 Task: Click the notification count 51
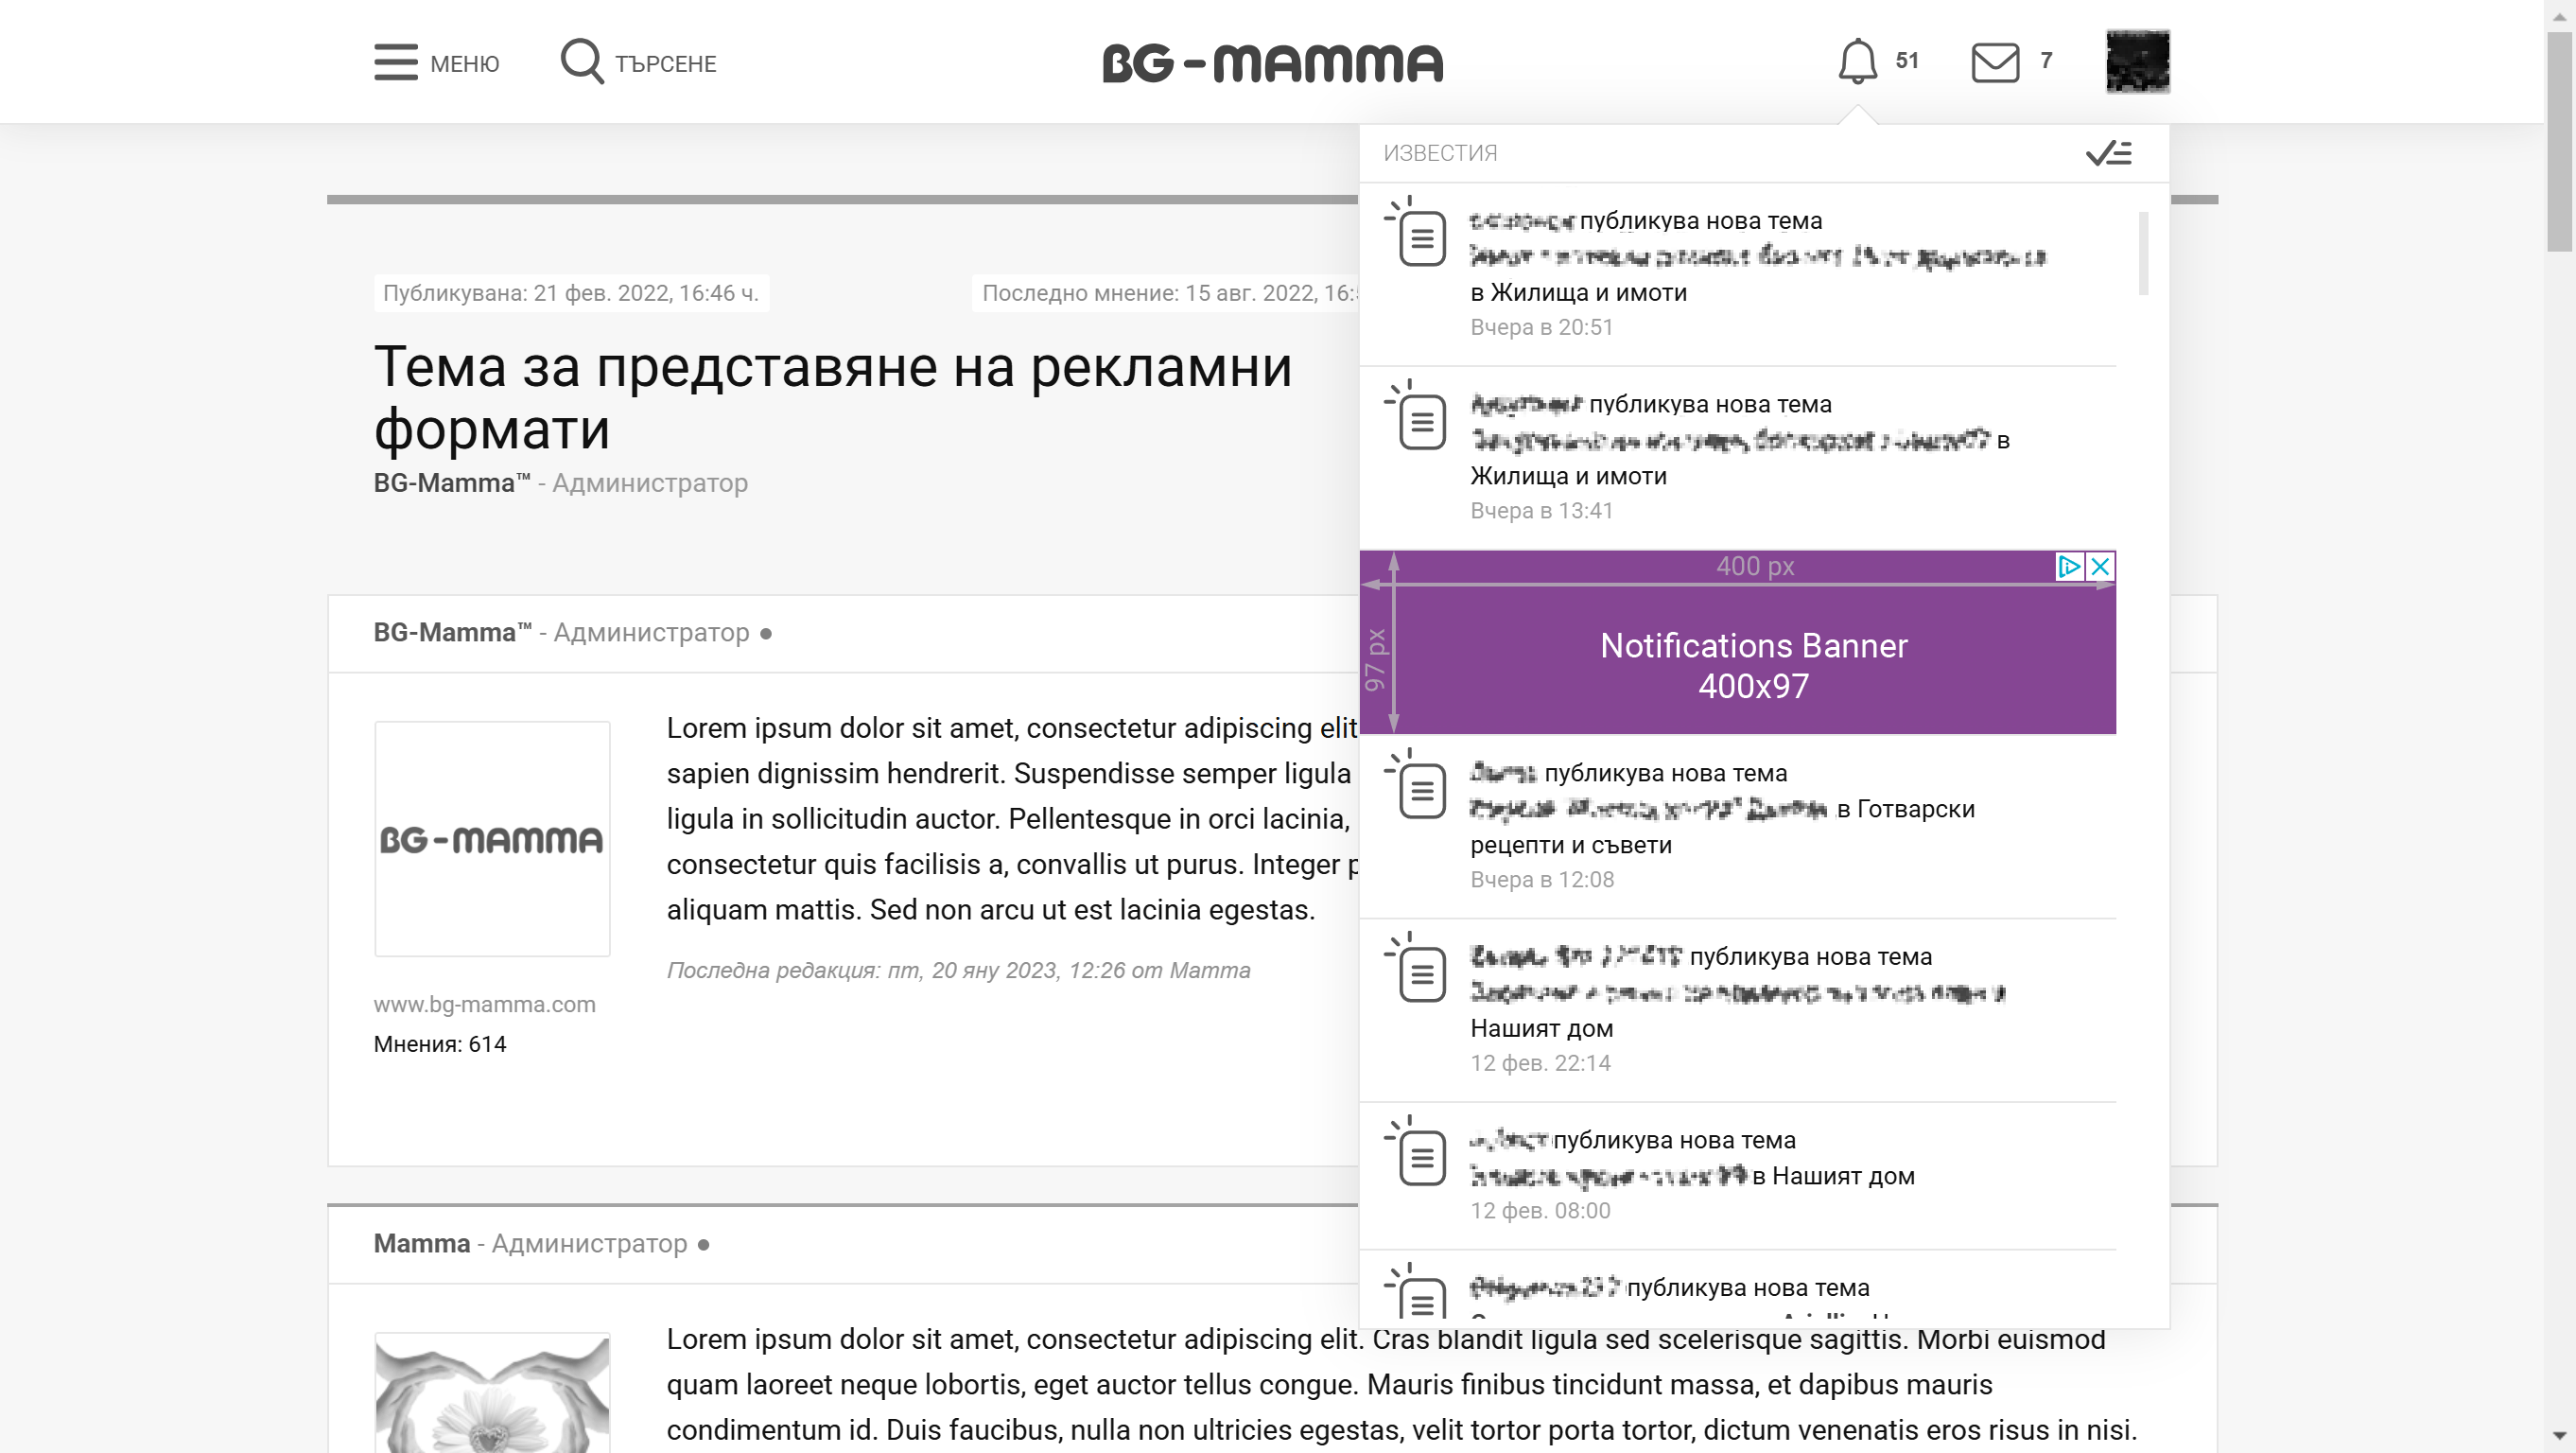tap(1907, 61)
